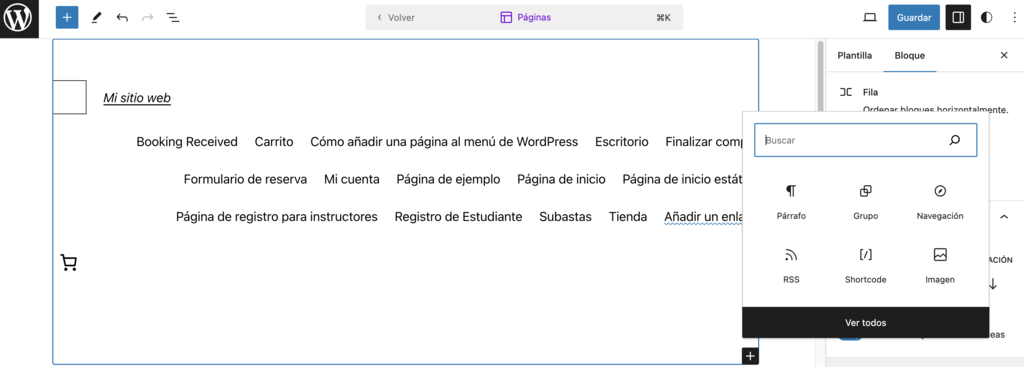
Task: Click Cómo añadir una página menu item
Action: [x=444, y=142]
